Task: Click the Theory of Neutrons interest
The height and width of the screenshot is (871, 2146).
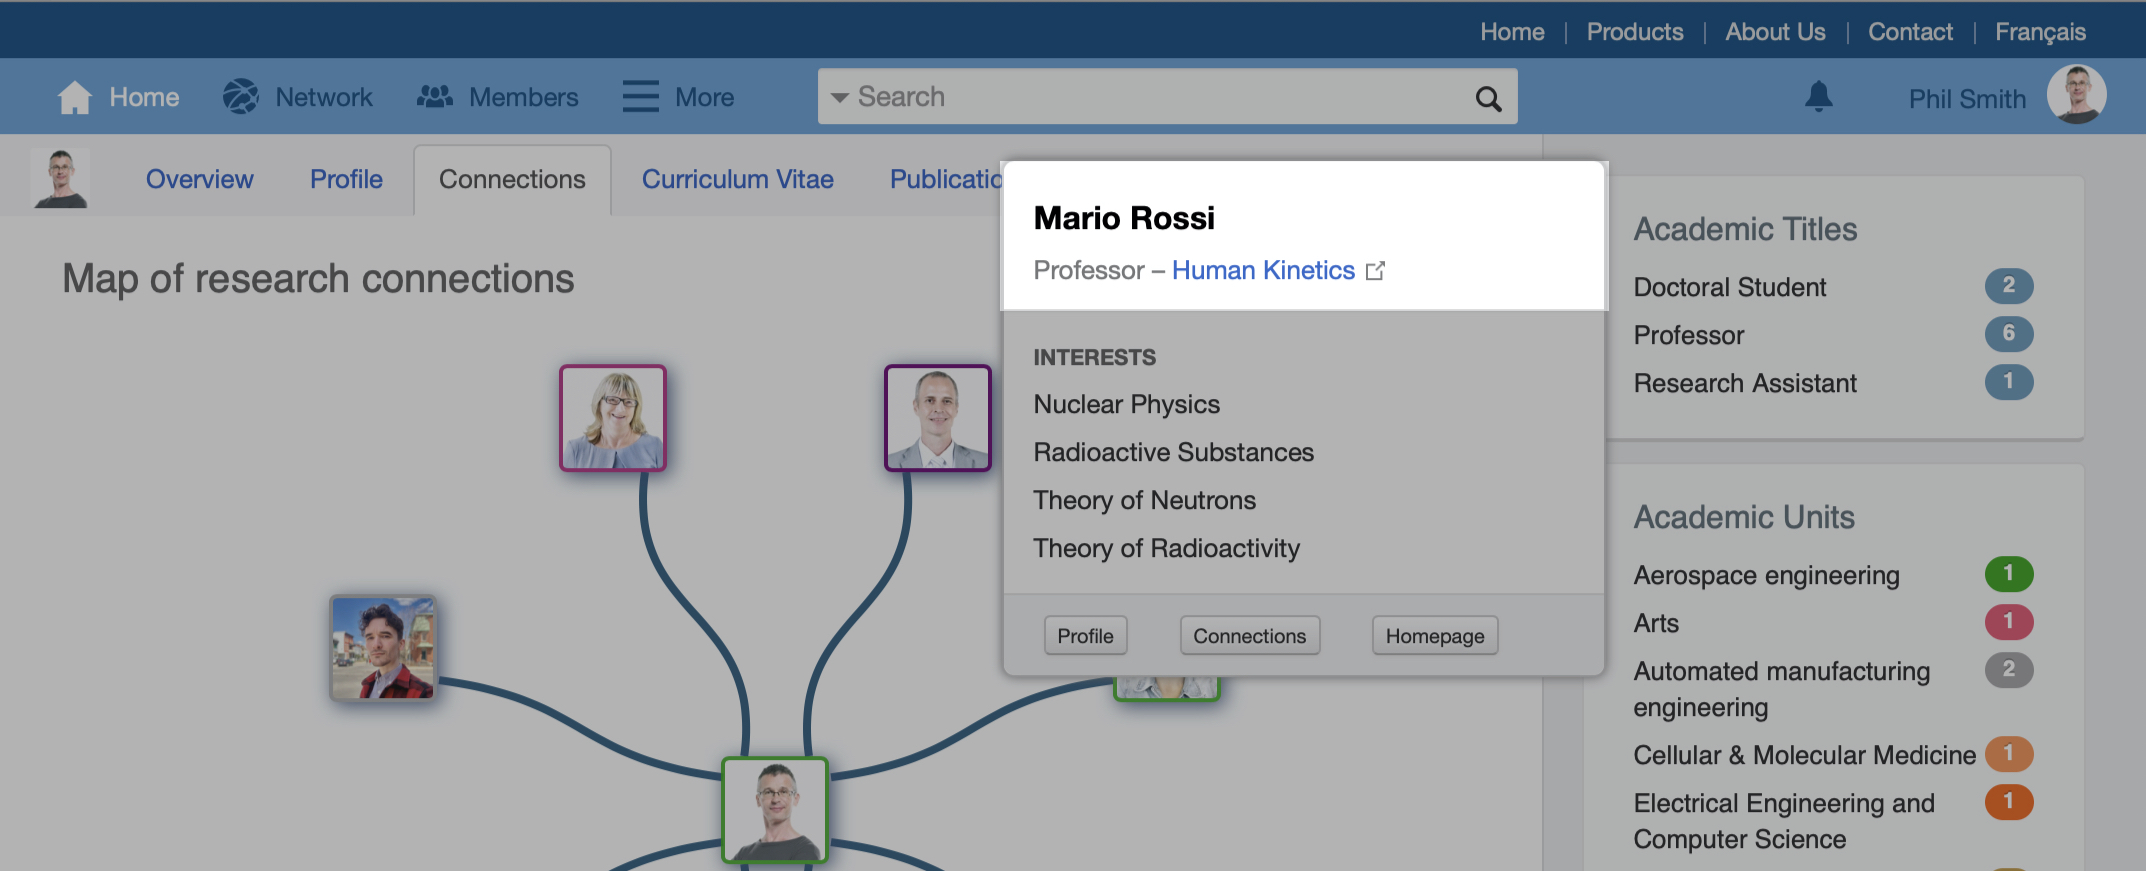Action: point(1144,500)
